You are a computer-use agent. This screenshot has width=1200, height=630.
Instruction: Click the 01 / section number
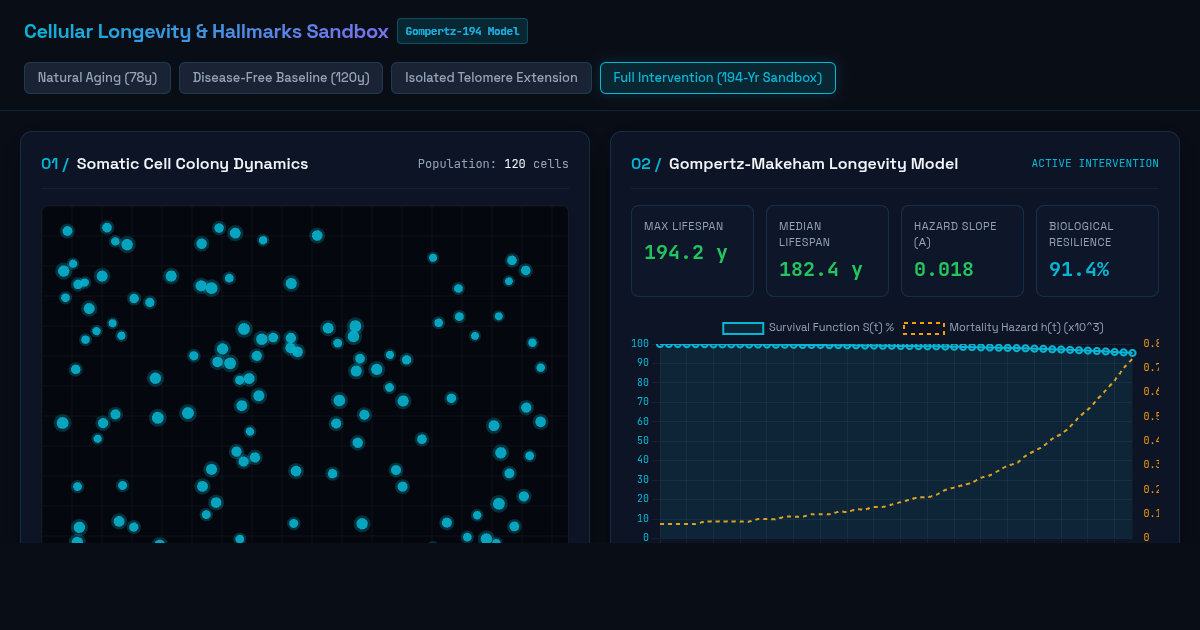[55, 164]
